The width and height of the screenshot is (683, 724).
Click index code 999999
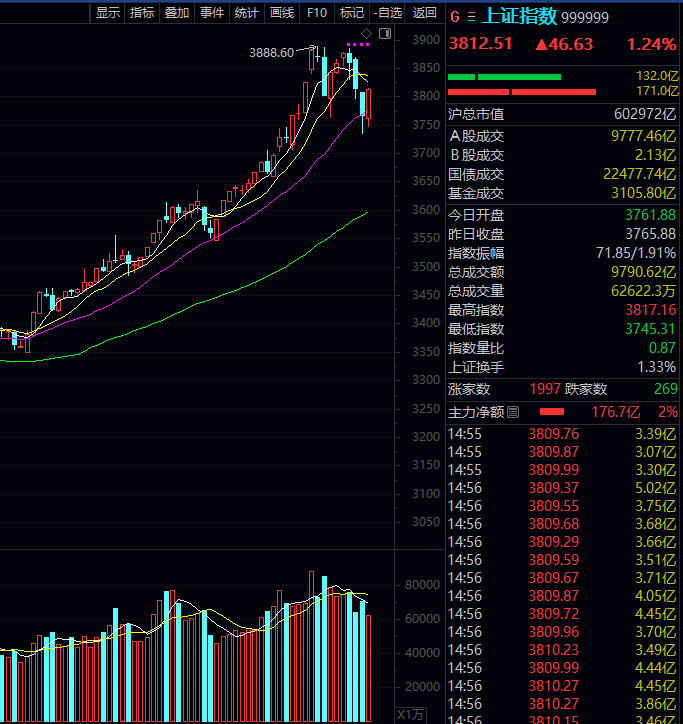pos(585,18)
